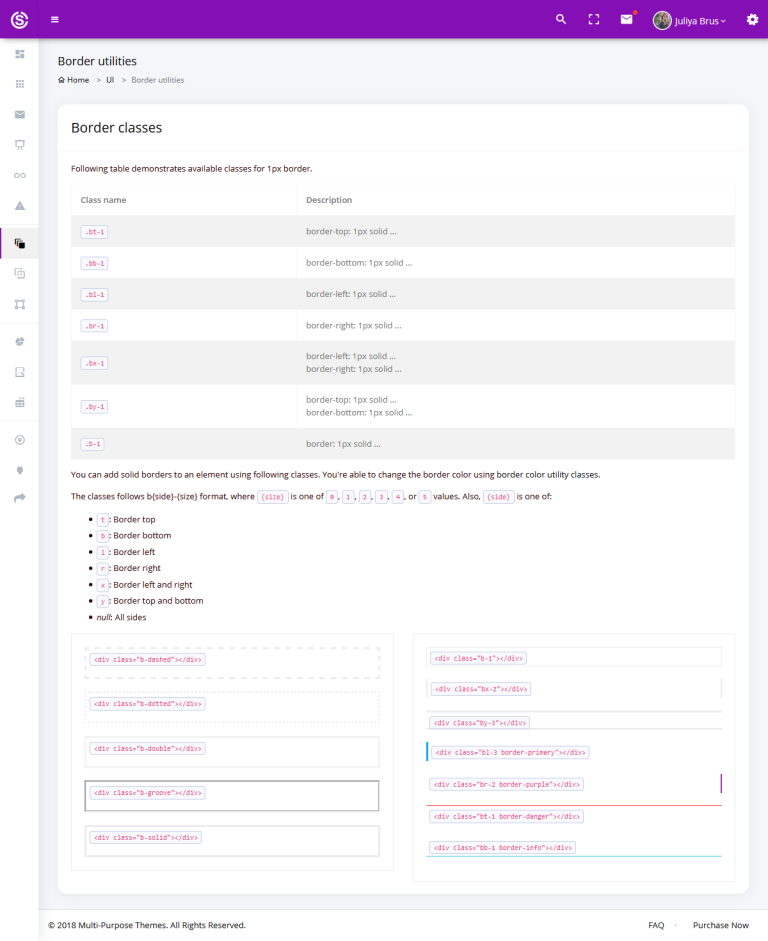The width and height of the screenshot is (768, 941).
Task: Click the mailbox envelope icon in sidebar
Action: click(x=19, y=114)
